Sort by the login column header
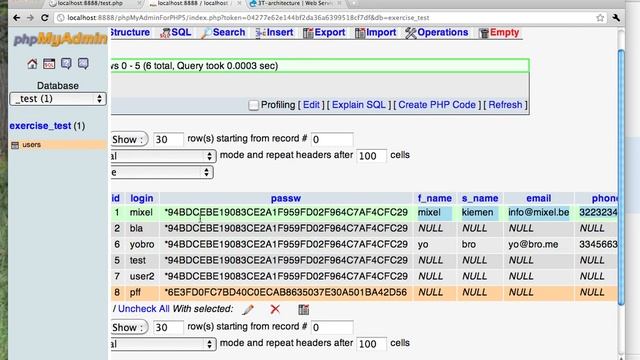This screenshot has height=360, width=640. [x=142, y=198]
